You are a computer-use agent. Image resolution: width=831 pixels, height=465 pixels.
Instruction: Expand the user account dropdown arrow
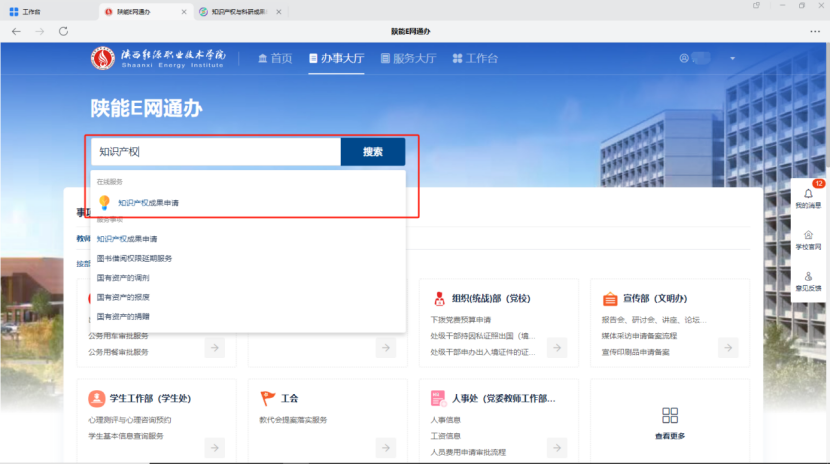click(x=732, y=58)
